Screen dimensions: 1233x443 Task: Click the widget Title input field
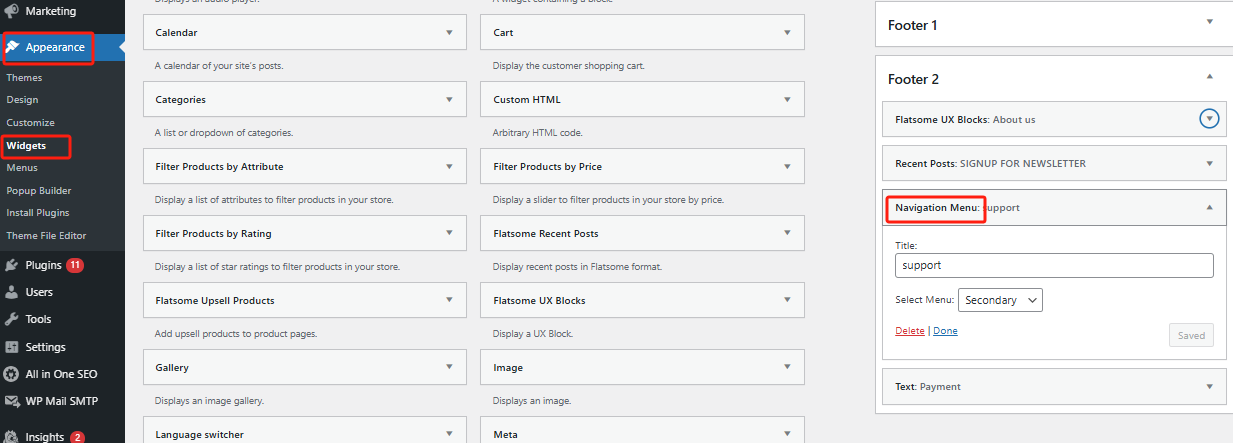coord(1054,265)
